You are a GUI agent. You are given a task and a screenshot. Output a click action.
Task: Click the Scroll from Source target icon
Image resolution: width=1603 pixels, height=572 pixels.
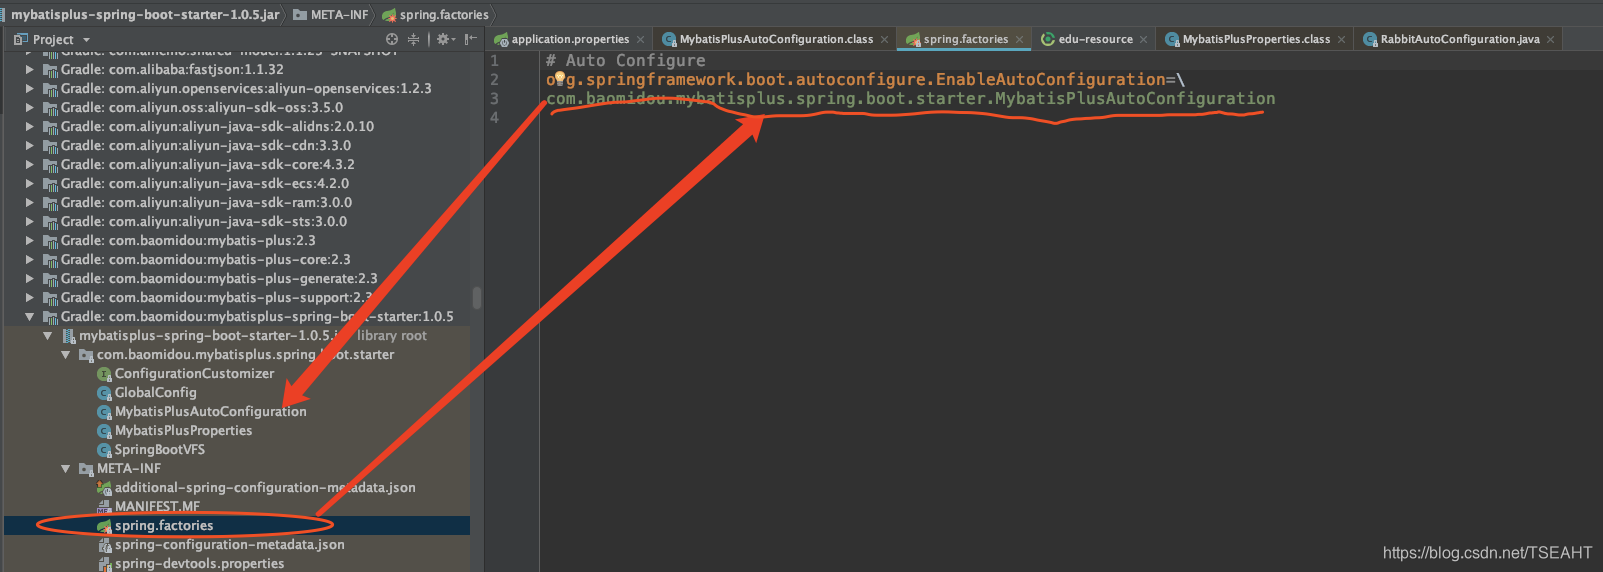pos(392,39)
